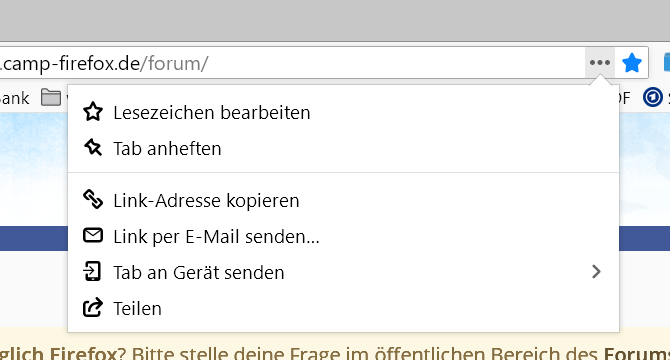Click the bookmark toolbar item ending in 'ank'

15,98
